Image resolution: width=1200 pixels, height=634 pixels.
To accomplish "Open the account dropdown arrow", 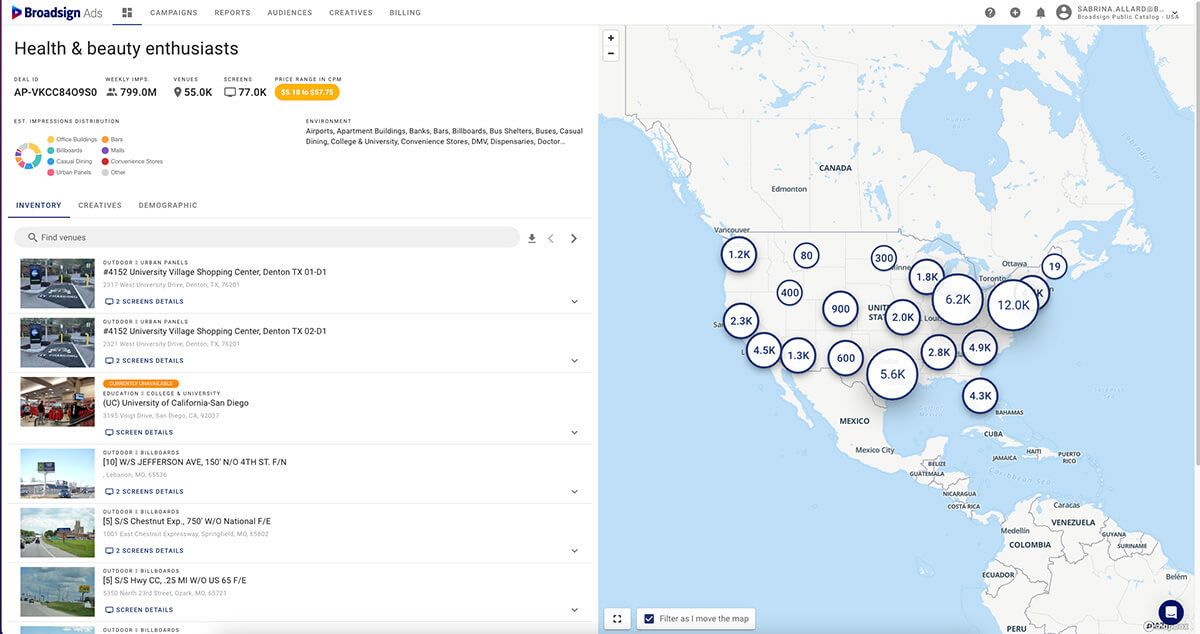I will (x=1175, y=13).
